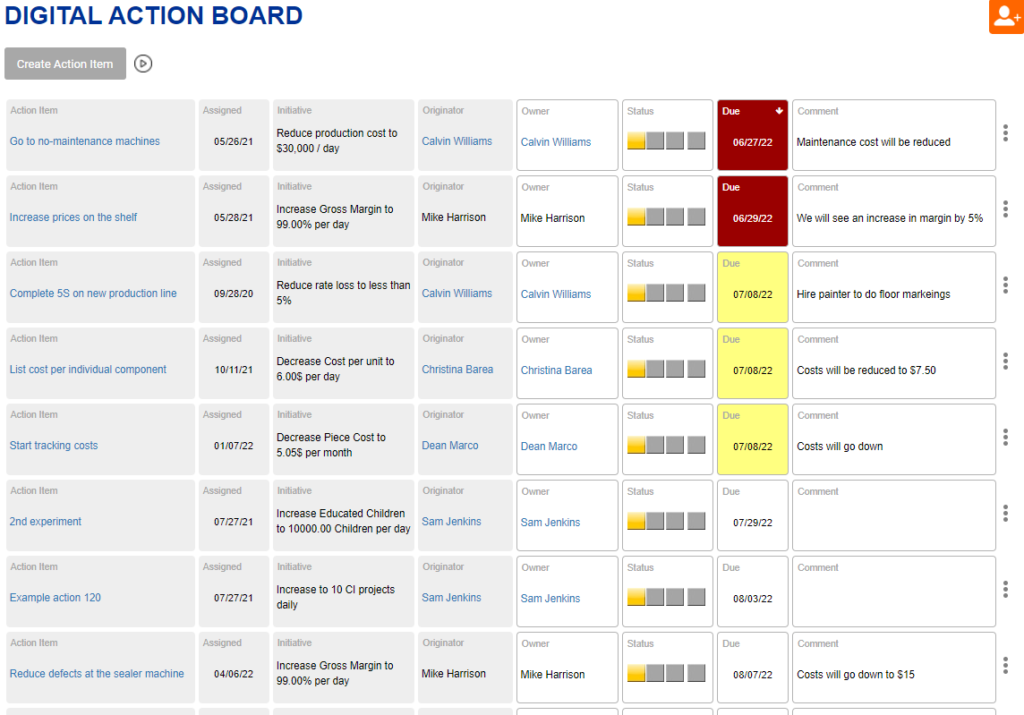Click third status block in Increase prices row
The height and width of the screenshot is (715, 1024).
click(676, 217)
